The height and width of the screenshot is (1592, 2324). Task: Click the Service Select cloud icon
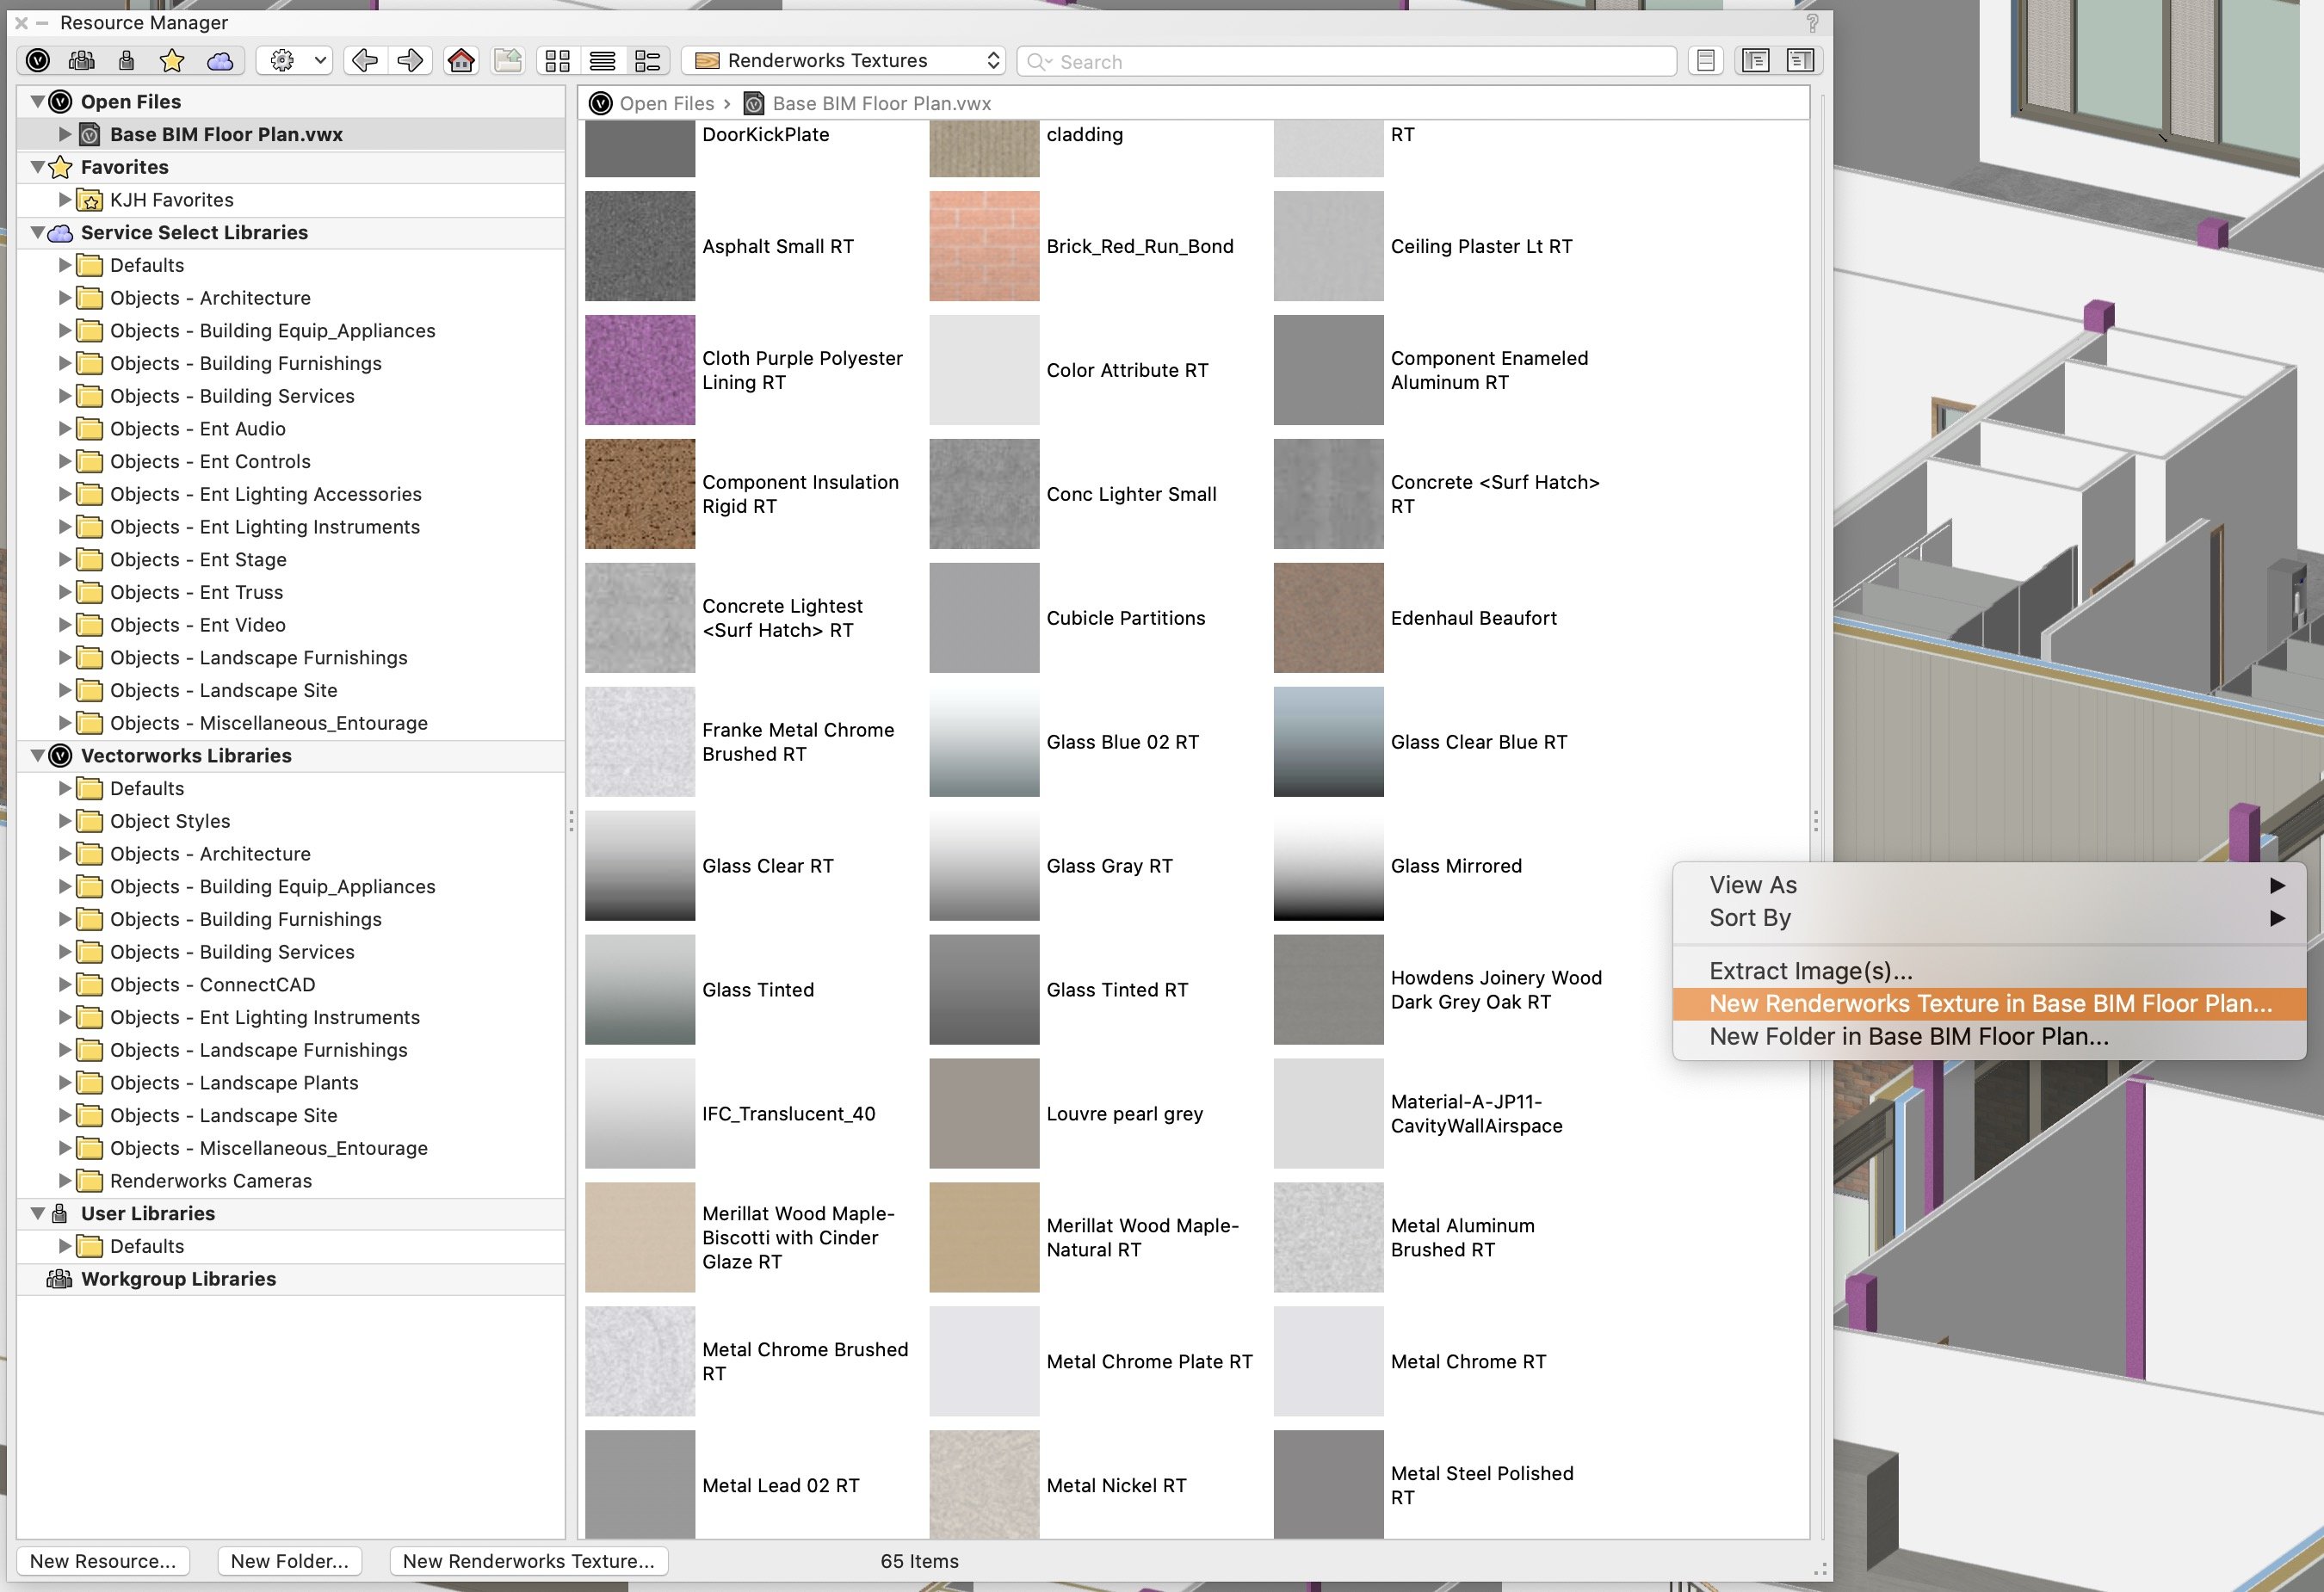coord(220,61)
